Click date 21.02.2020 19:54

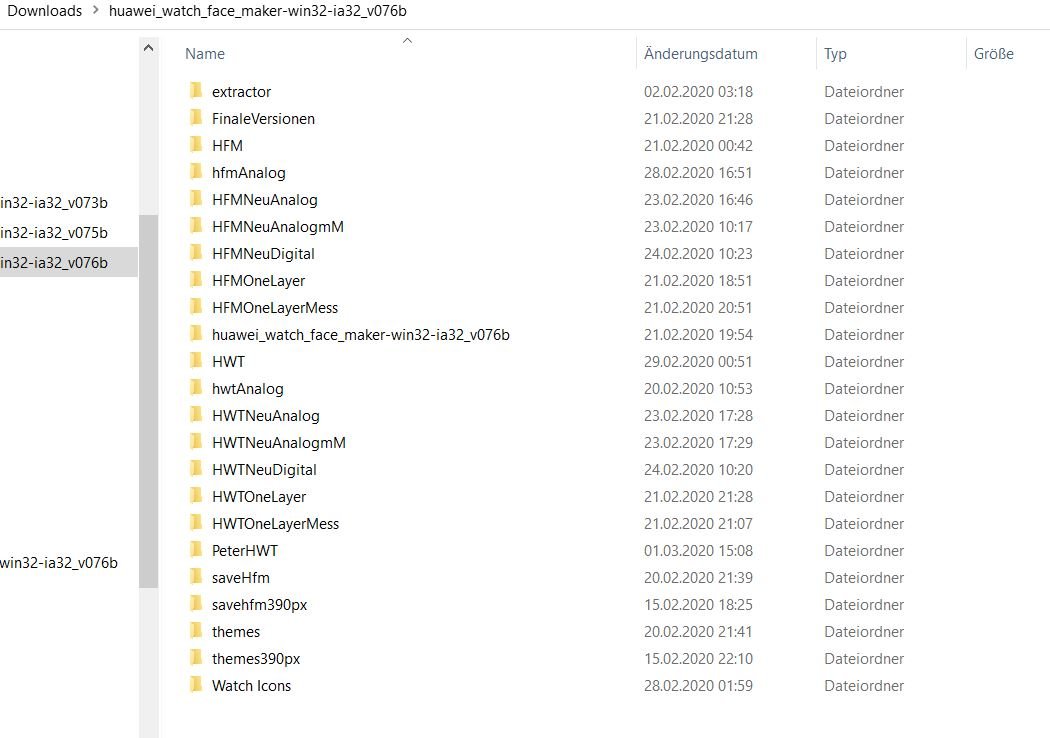[x=698, y=335]
